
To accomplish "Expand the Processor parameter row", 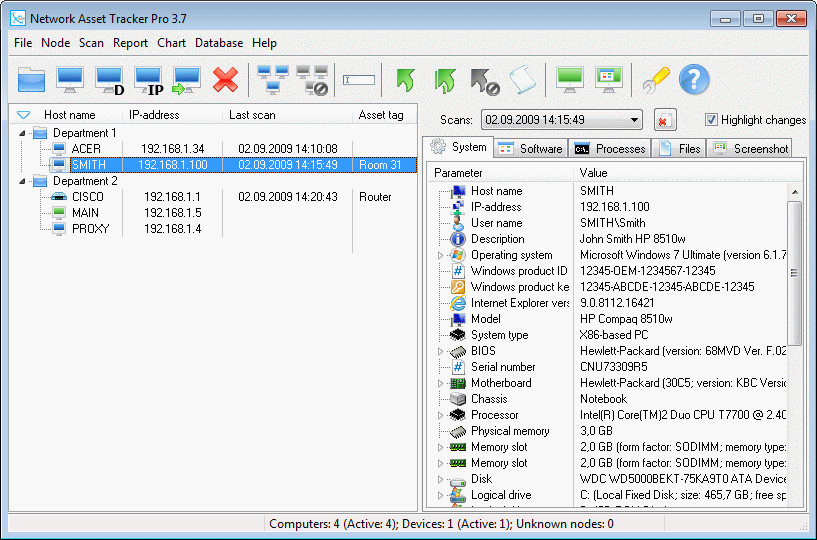I will coord(440,415).
